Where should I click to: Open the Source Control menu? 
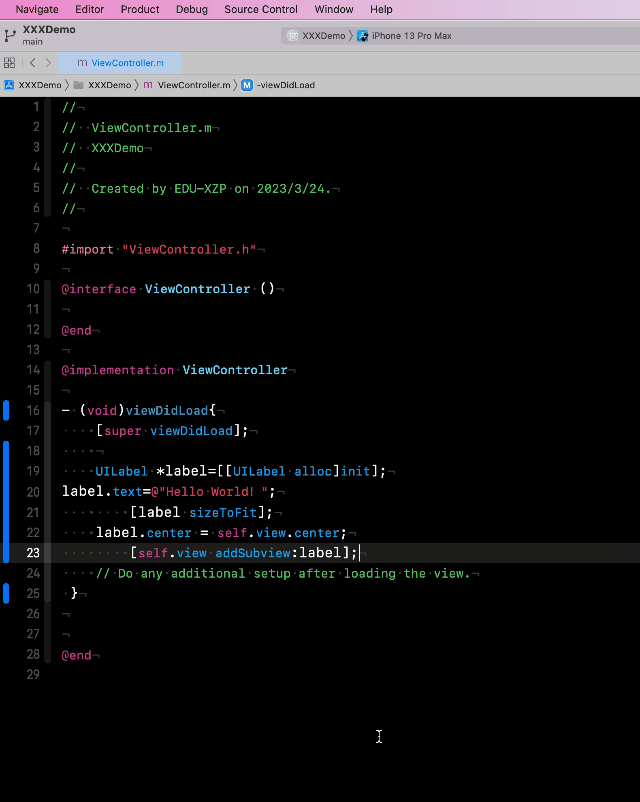tap(261, 9)
